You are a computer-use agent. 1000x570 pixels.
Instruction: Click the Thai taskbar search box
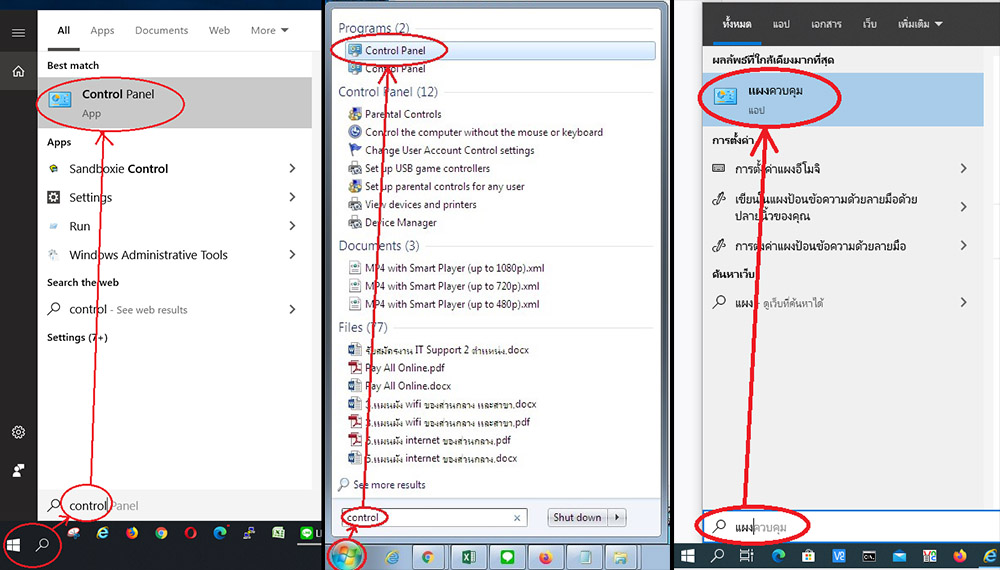849,527
